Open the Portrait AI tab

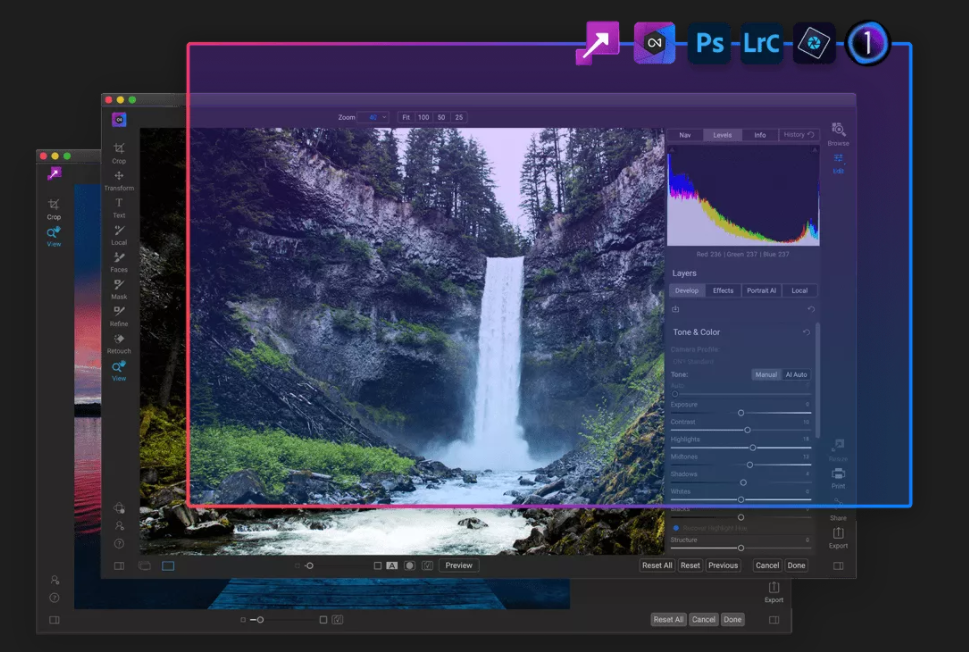761,290
